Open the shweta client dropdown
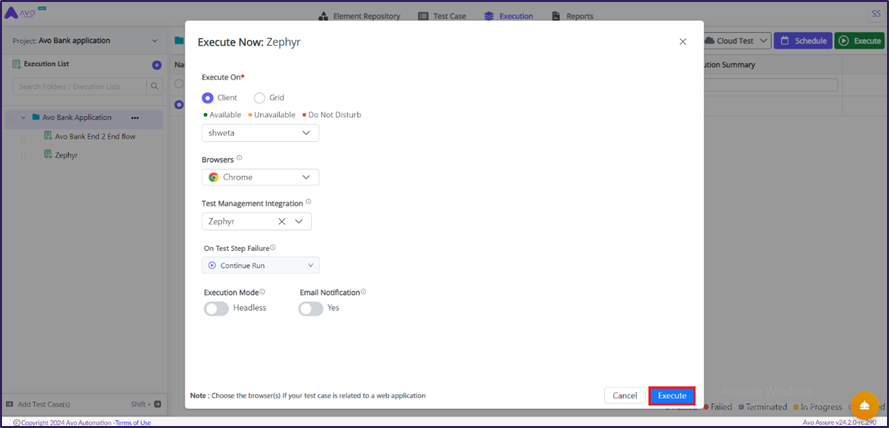 260,133
